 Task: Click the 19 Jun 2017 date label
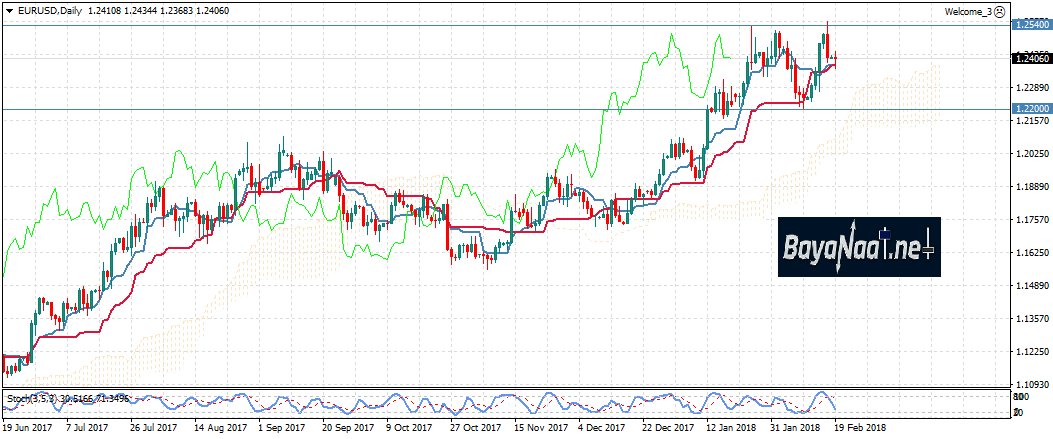(28, 427)
